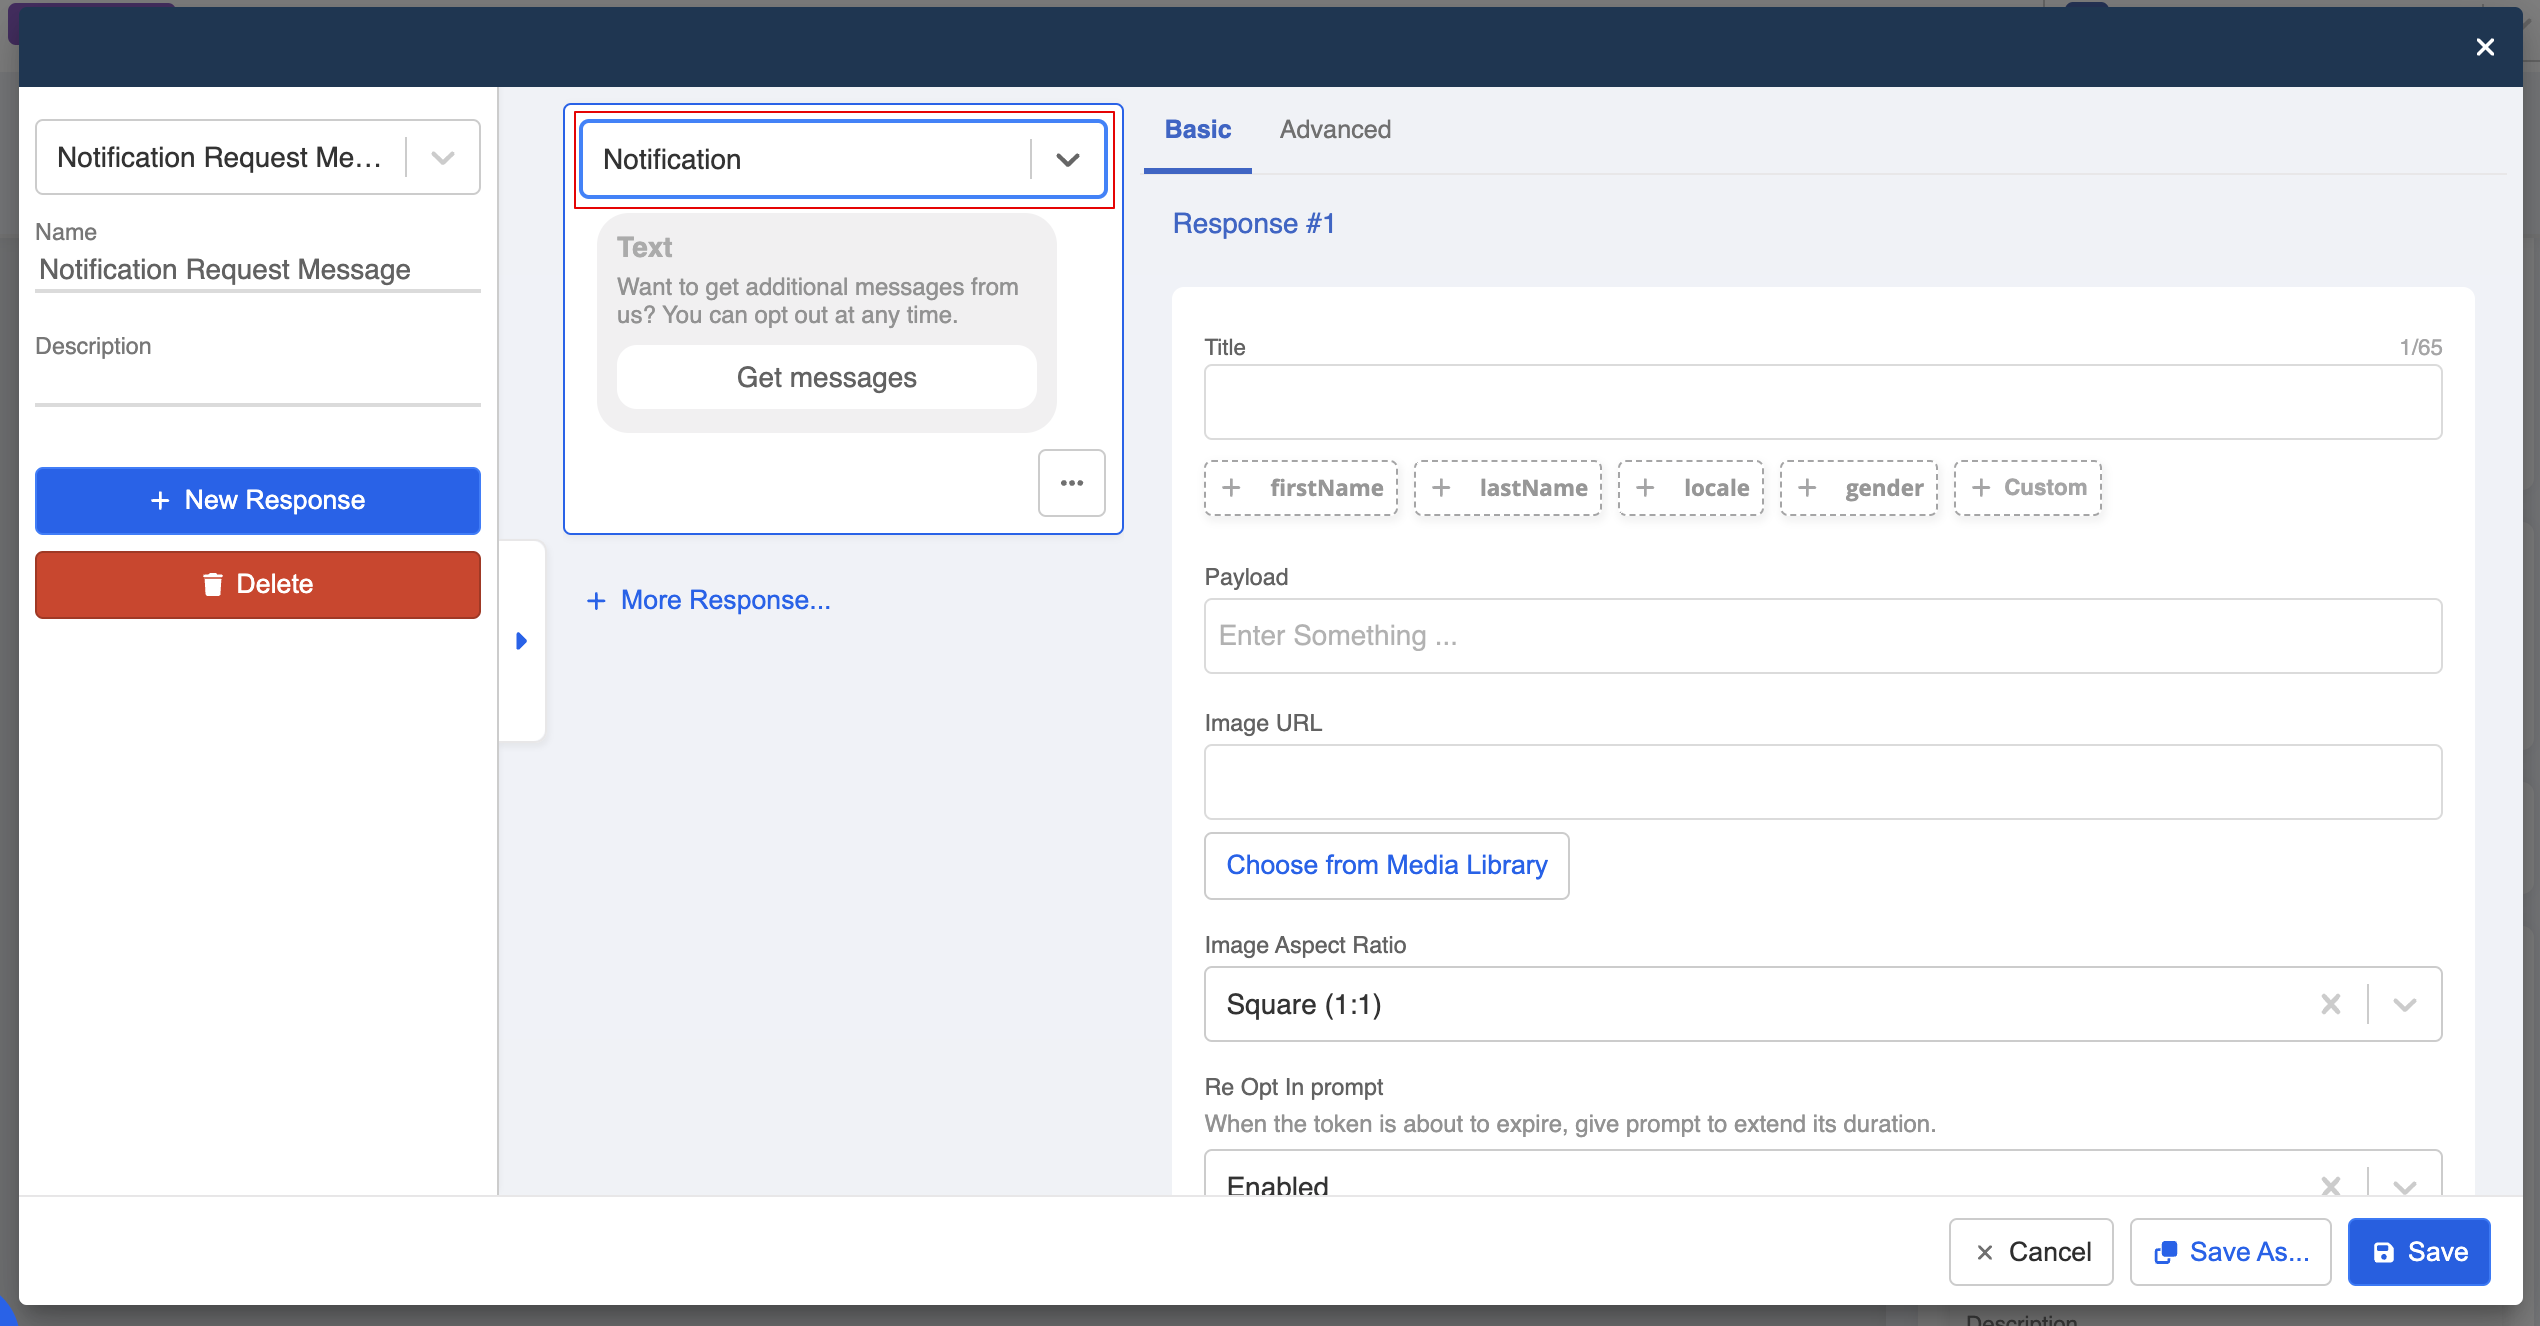Insert firstName variable chip

click(x=1301, y=488)
